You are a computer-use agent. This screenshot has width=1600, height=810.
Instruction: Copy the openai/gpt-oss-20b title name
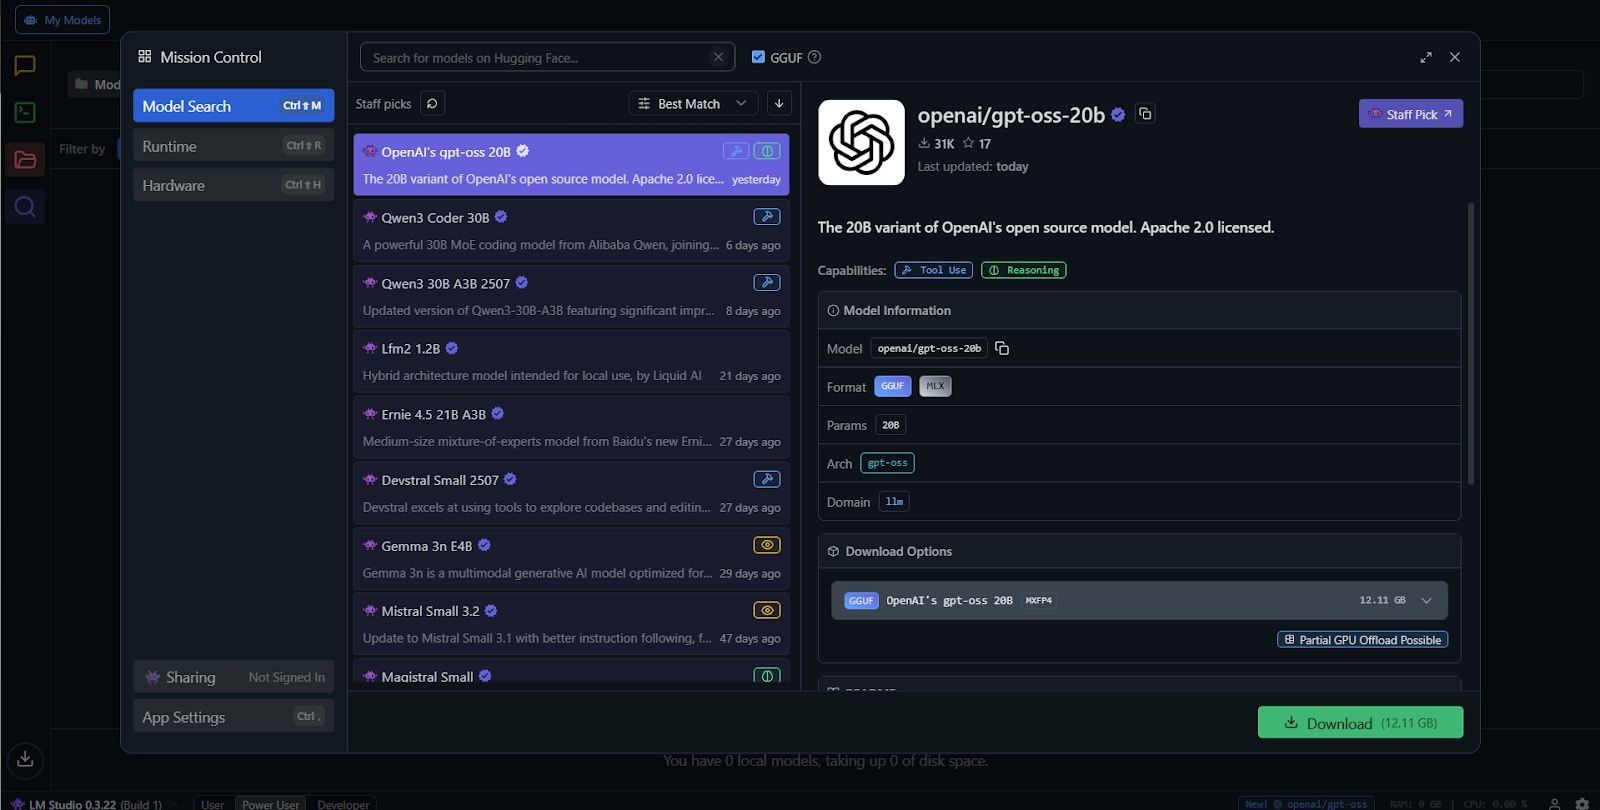[x=1145, y=114]
